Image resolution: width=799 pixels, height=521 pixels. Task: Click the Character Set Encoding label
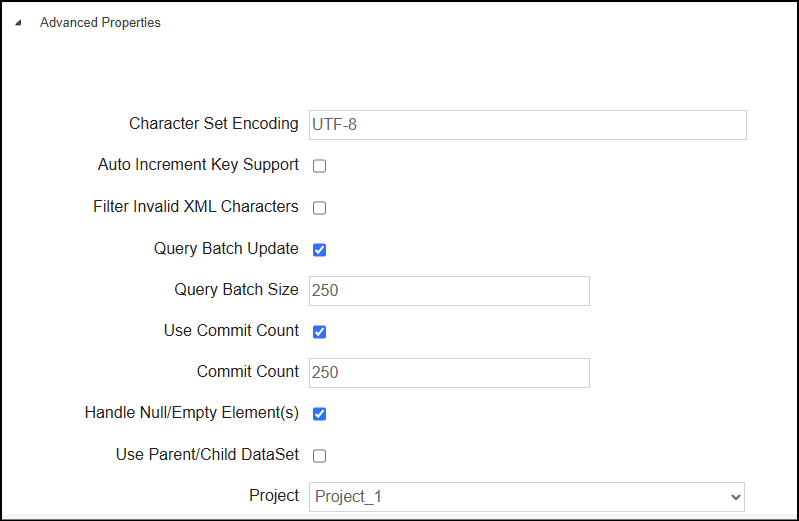pos(214,123)
